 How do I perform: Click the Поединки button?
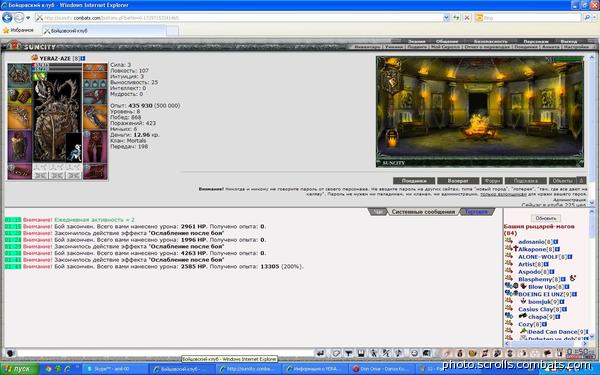pos(414,181)
